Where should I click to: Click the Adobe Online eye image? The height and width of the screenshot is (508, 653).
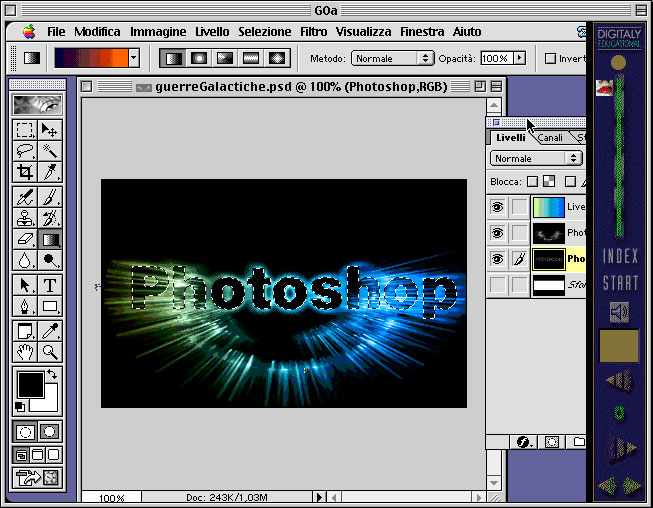click(x=37, y=104)
